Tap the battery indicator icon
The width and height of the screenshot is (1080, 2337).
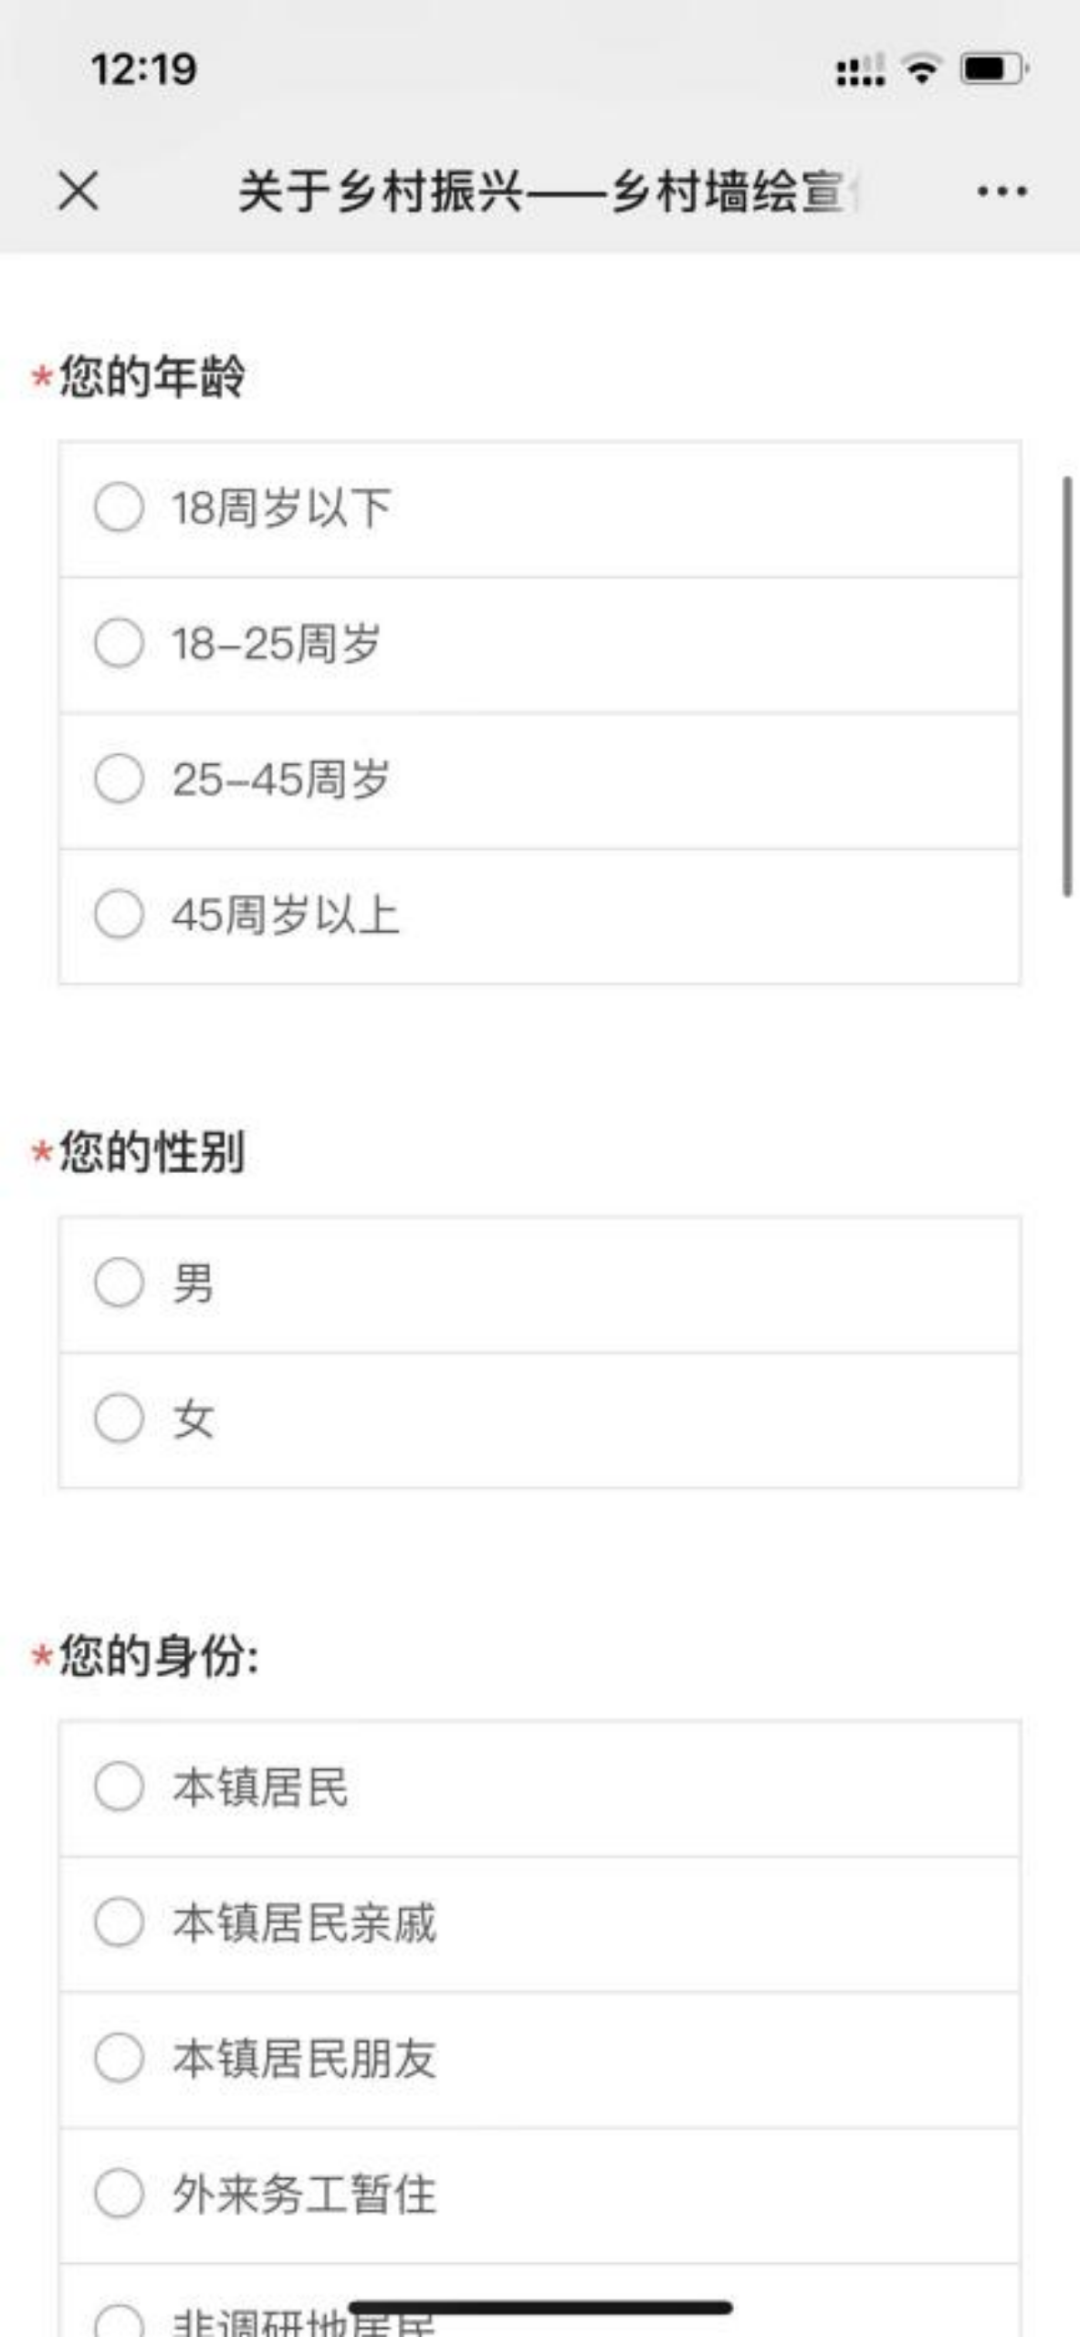click(994, 69)
